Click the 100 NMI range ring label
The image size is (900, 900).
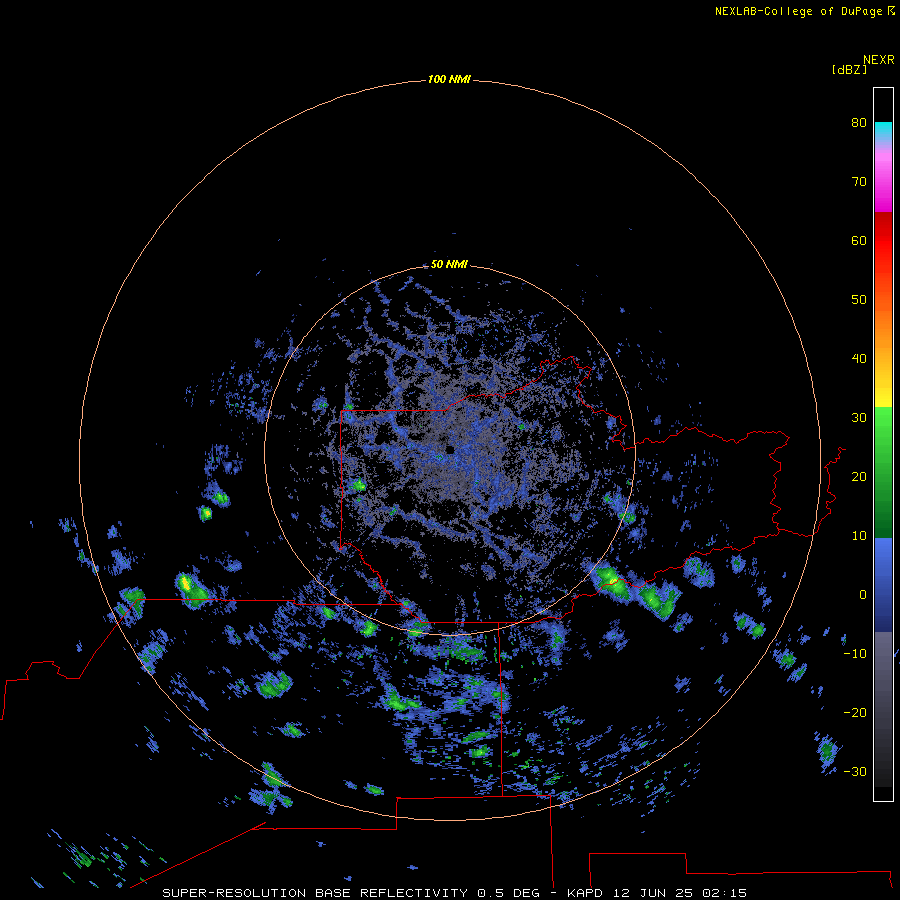[x=449, y=79]
